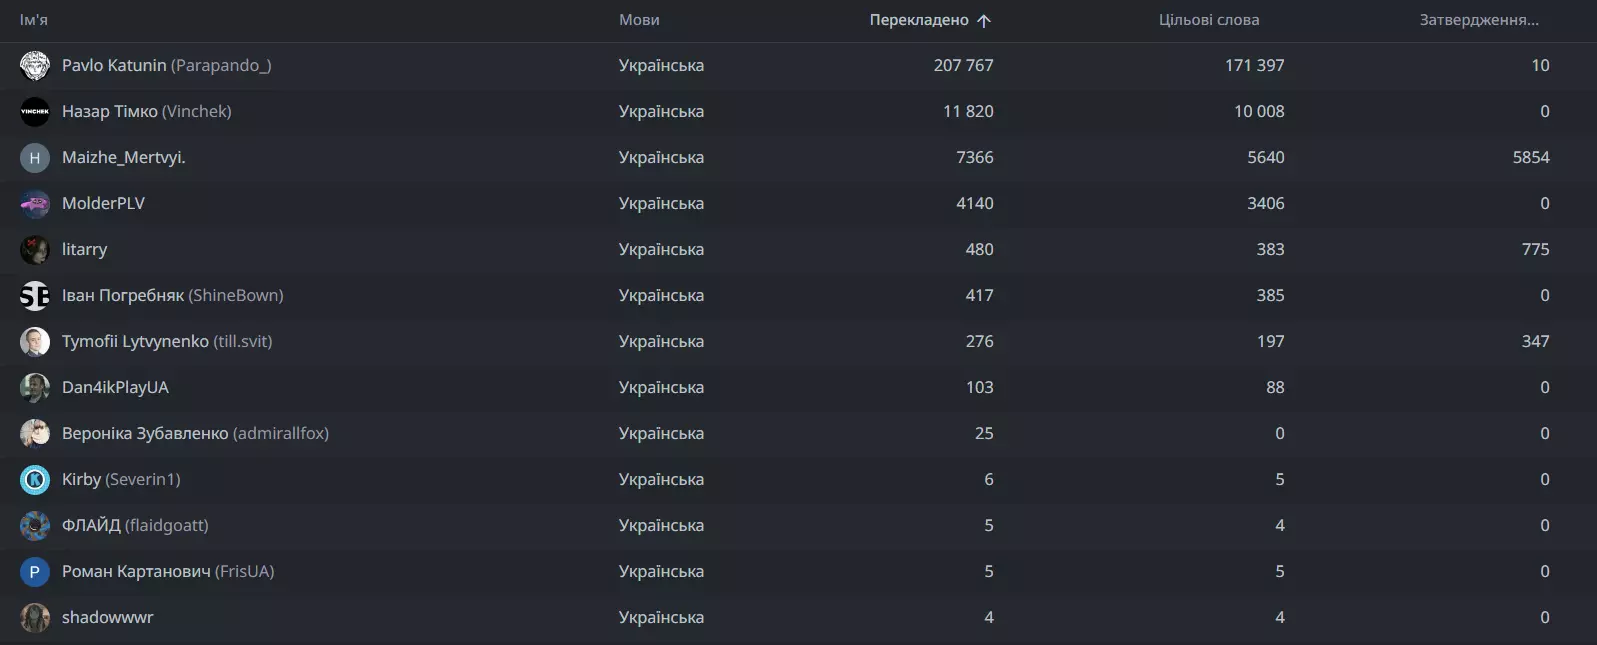Screen dimensions: 1597x645
Task: Click the ShineBown SB avatar
Action: (x=35, y=296)
